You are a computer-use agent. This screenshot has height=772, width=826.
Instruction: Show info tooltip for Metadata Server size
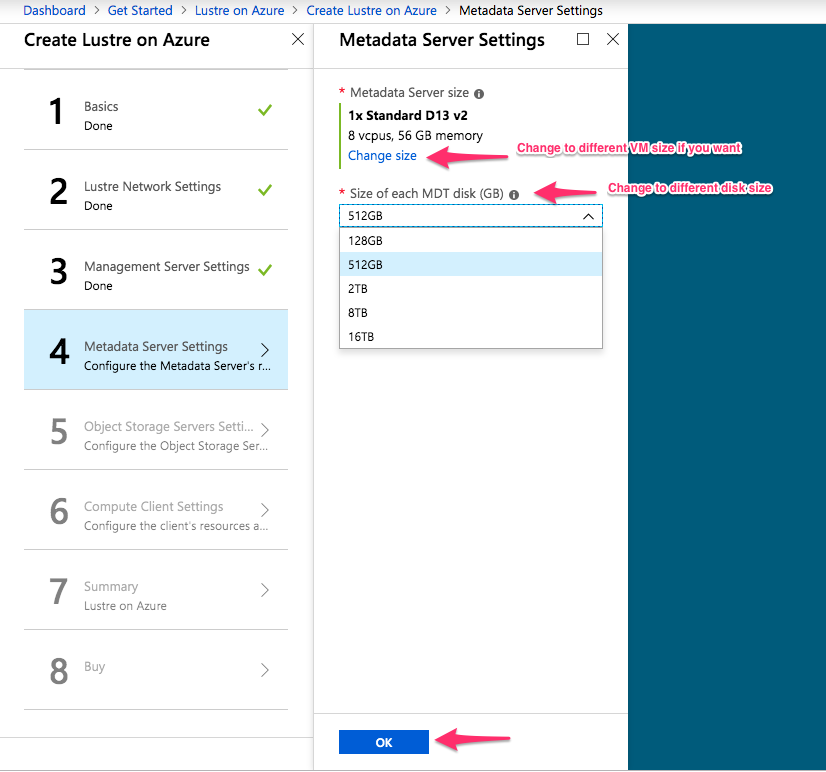[479, 94]
